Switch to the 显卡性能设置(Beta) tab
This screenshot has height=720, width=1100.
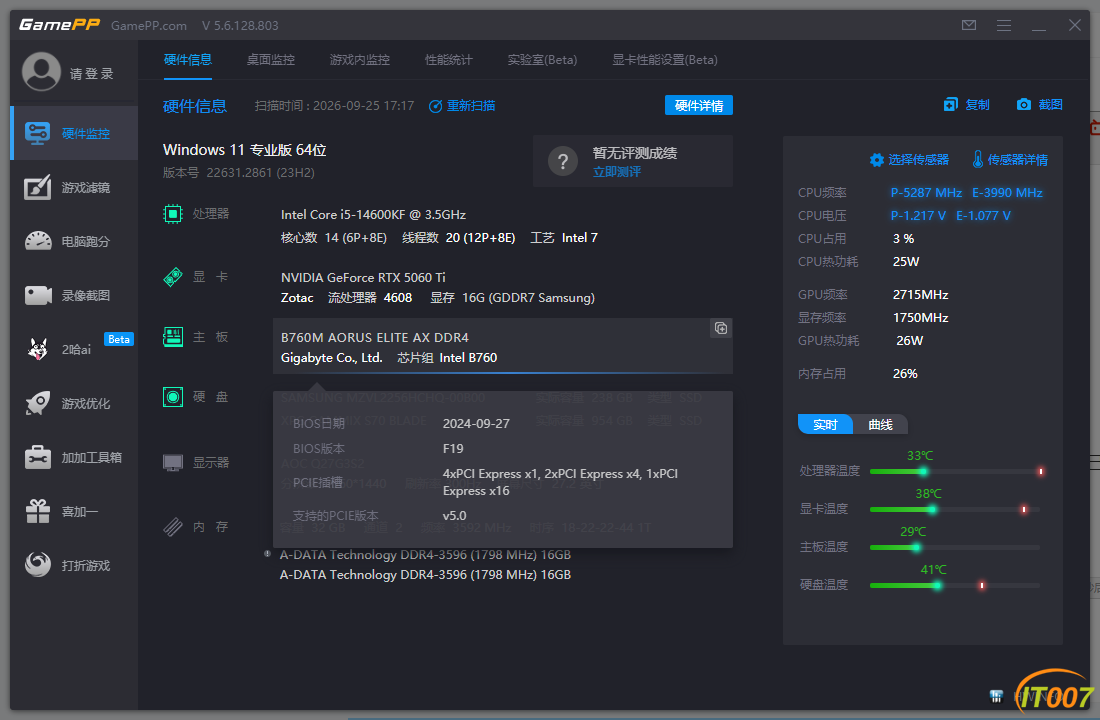pyautogui.click(x=665, y=60)
